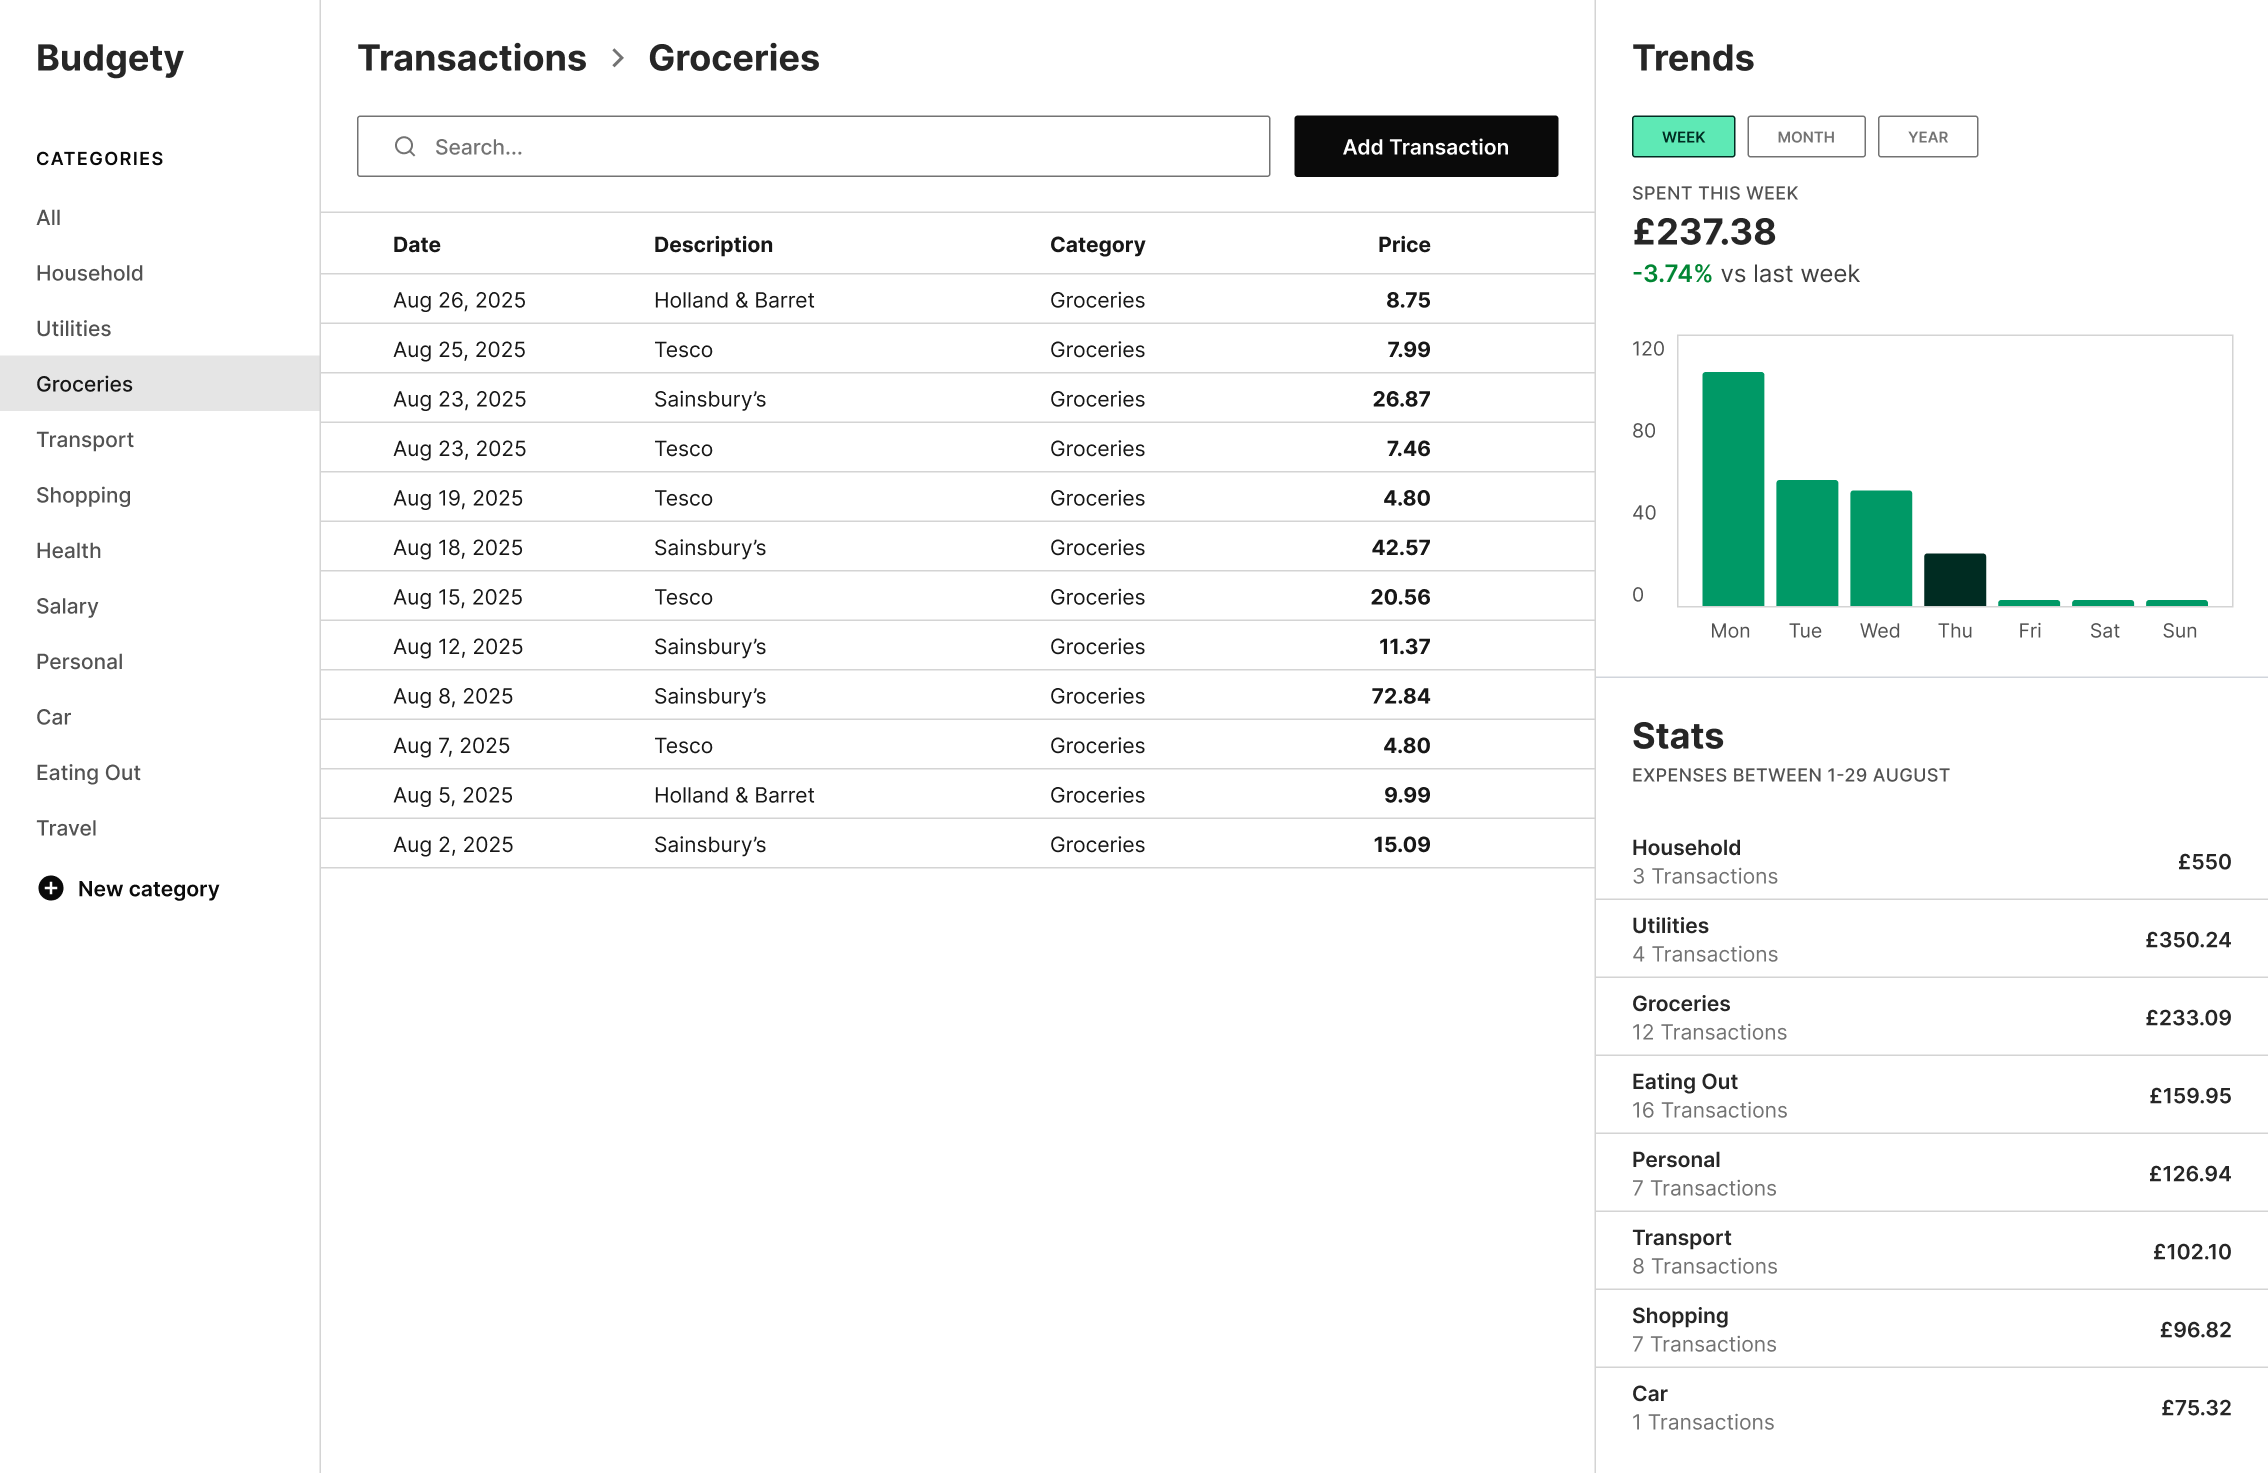This screenshot has height=1473, width=2268.
Task: Click the Salary category entry
Action: pyautogui.click(x=66, y=605)
